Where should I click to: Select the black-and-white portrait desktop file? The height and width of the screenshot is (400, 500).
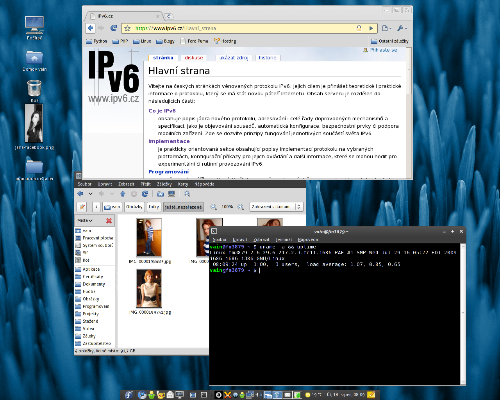(34, 126)
